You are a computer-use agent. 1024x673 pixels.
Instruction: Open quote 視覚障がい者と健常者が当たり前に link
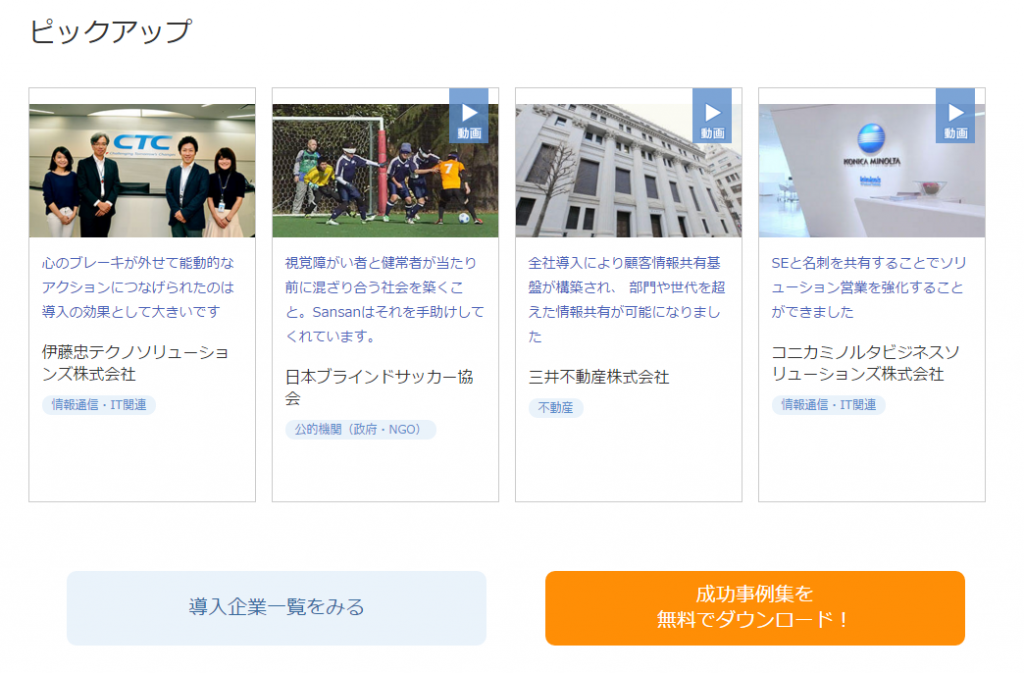(385, 300)
